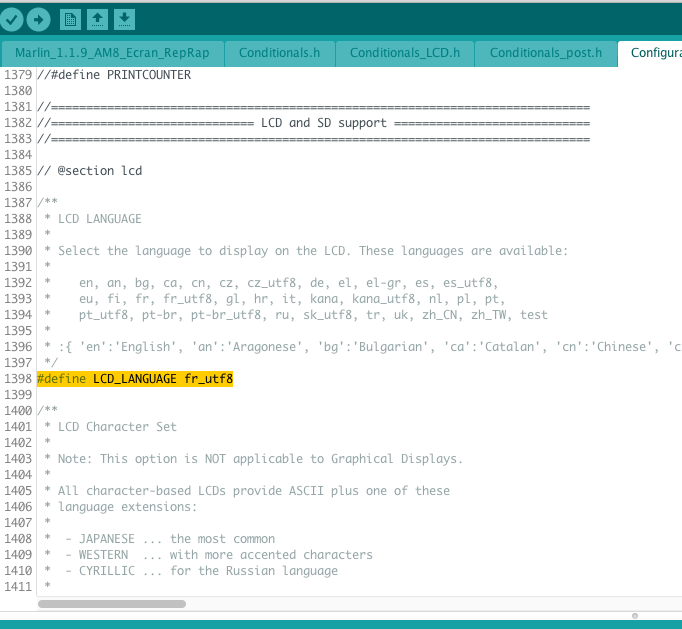The width and height of the screenshot is (682, 629).
Task: Open the Conditionals_LCD.h tab
Action: (x=405, y=53)
